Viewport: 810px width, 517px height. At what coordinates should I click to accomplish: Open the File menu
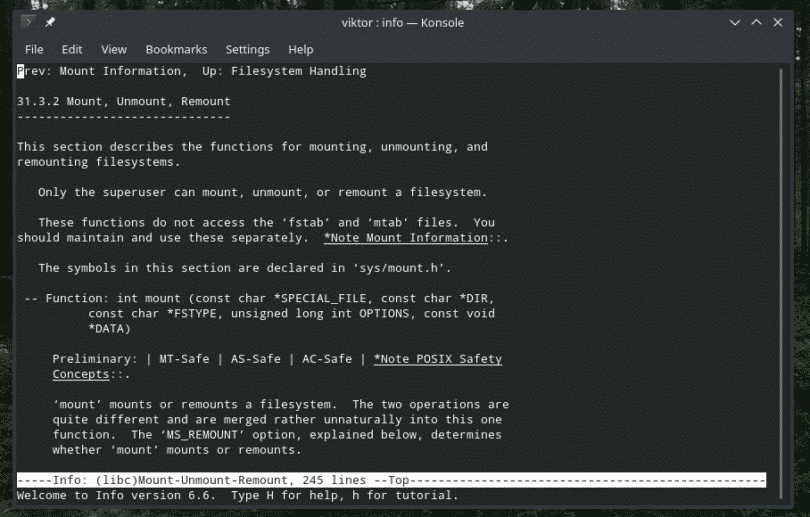34,50
